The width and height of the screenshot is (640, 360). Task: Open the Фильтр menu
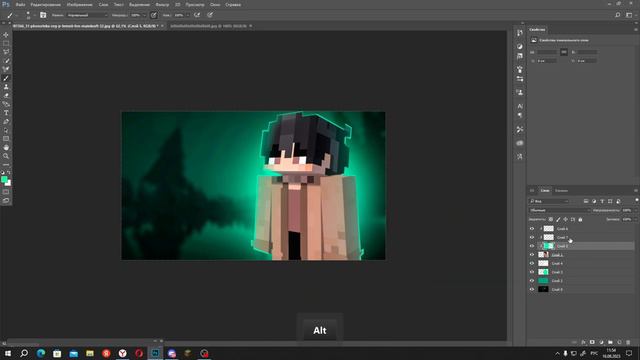162,4
